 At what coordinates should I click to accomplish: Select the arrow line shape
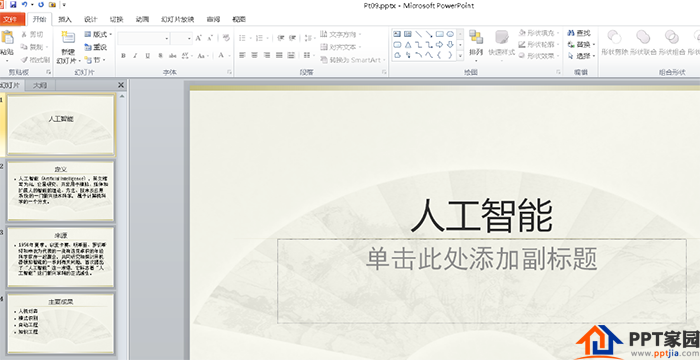click(x=429, y=34)
